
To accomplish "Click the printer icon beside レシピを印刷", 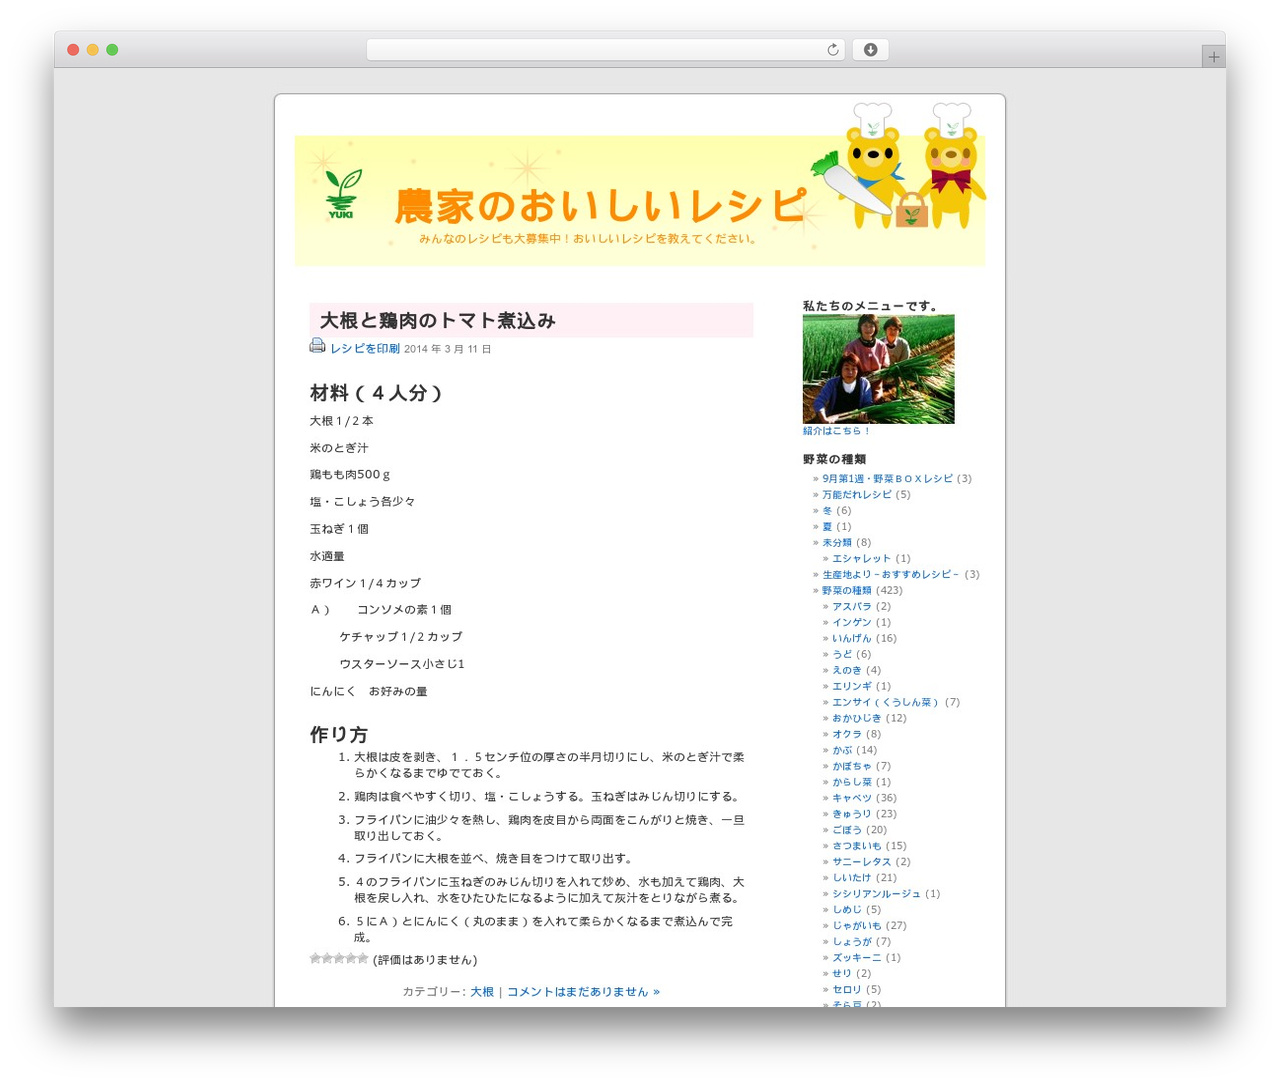I will [x=317, y=346].
